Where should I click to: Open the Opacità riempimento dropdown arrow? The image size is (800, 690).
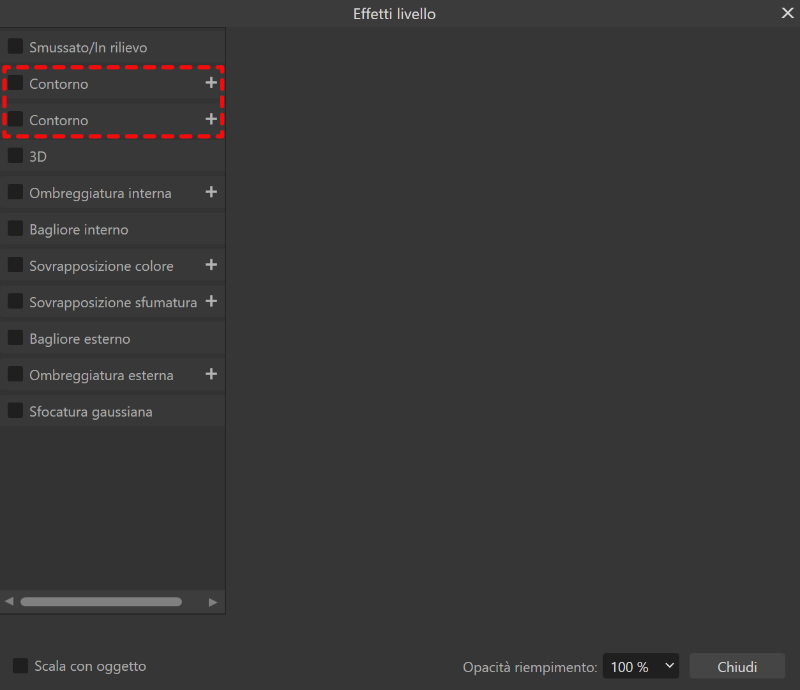tap(669, 666)
